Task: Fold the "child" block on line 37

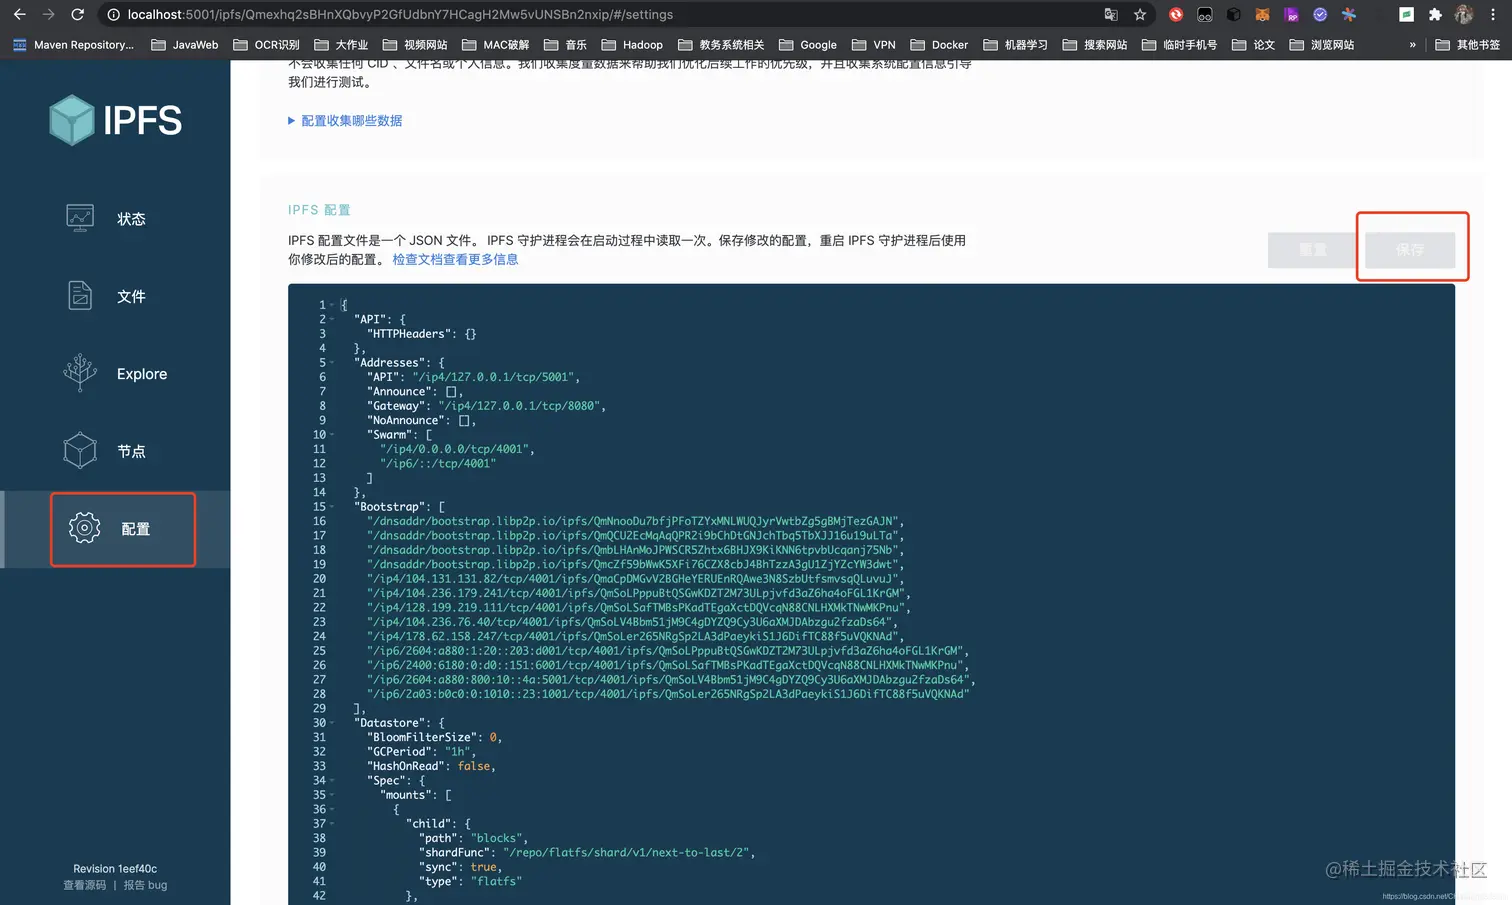Action: 332,823
